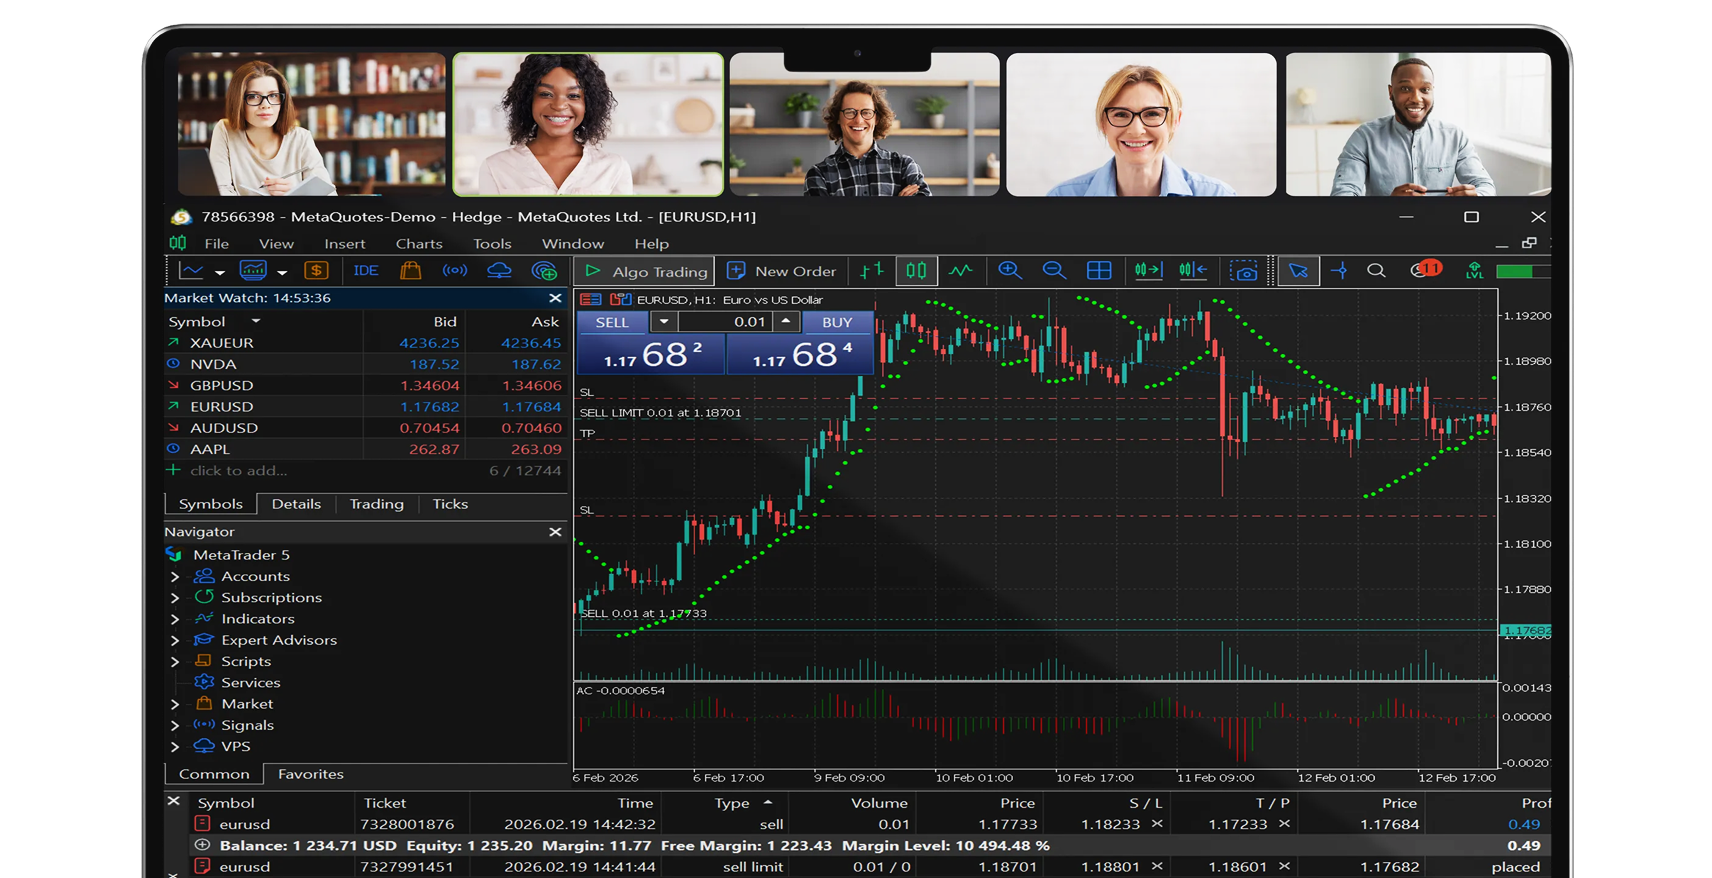Remove take profit 1.18601 on sell limit order

pyautogui.click(x=1285, y=867)
